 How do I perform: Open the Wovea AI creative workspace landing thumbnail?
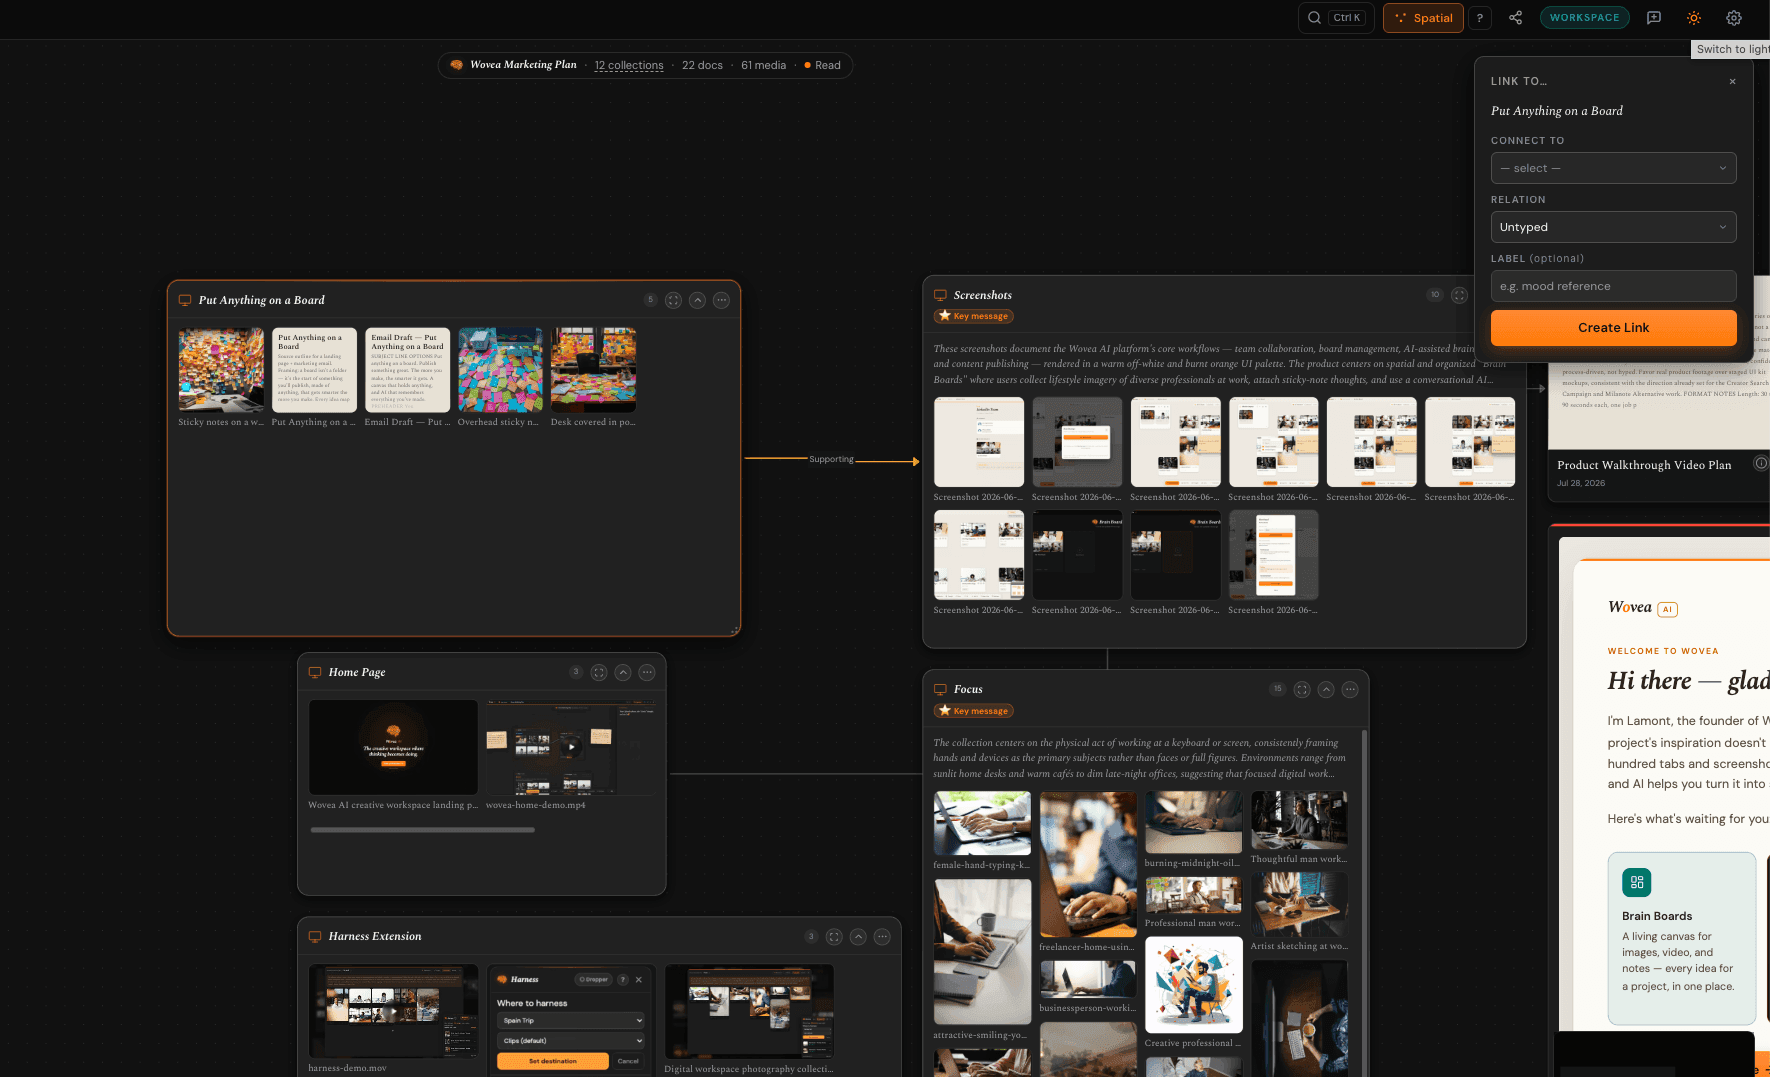[393, 747]
